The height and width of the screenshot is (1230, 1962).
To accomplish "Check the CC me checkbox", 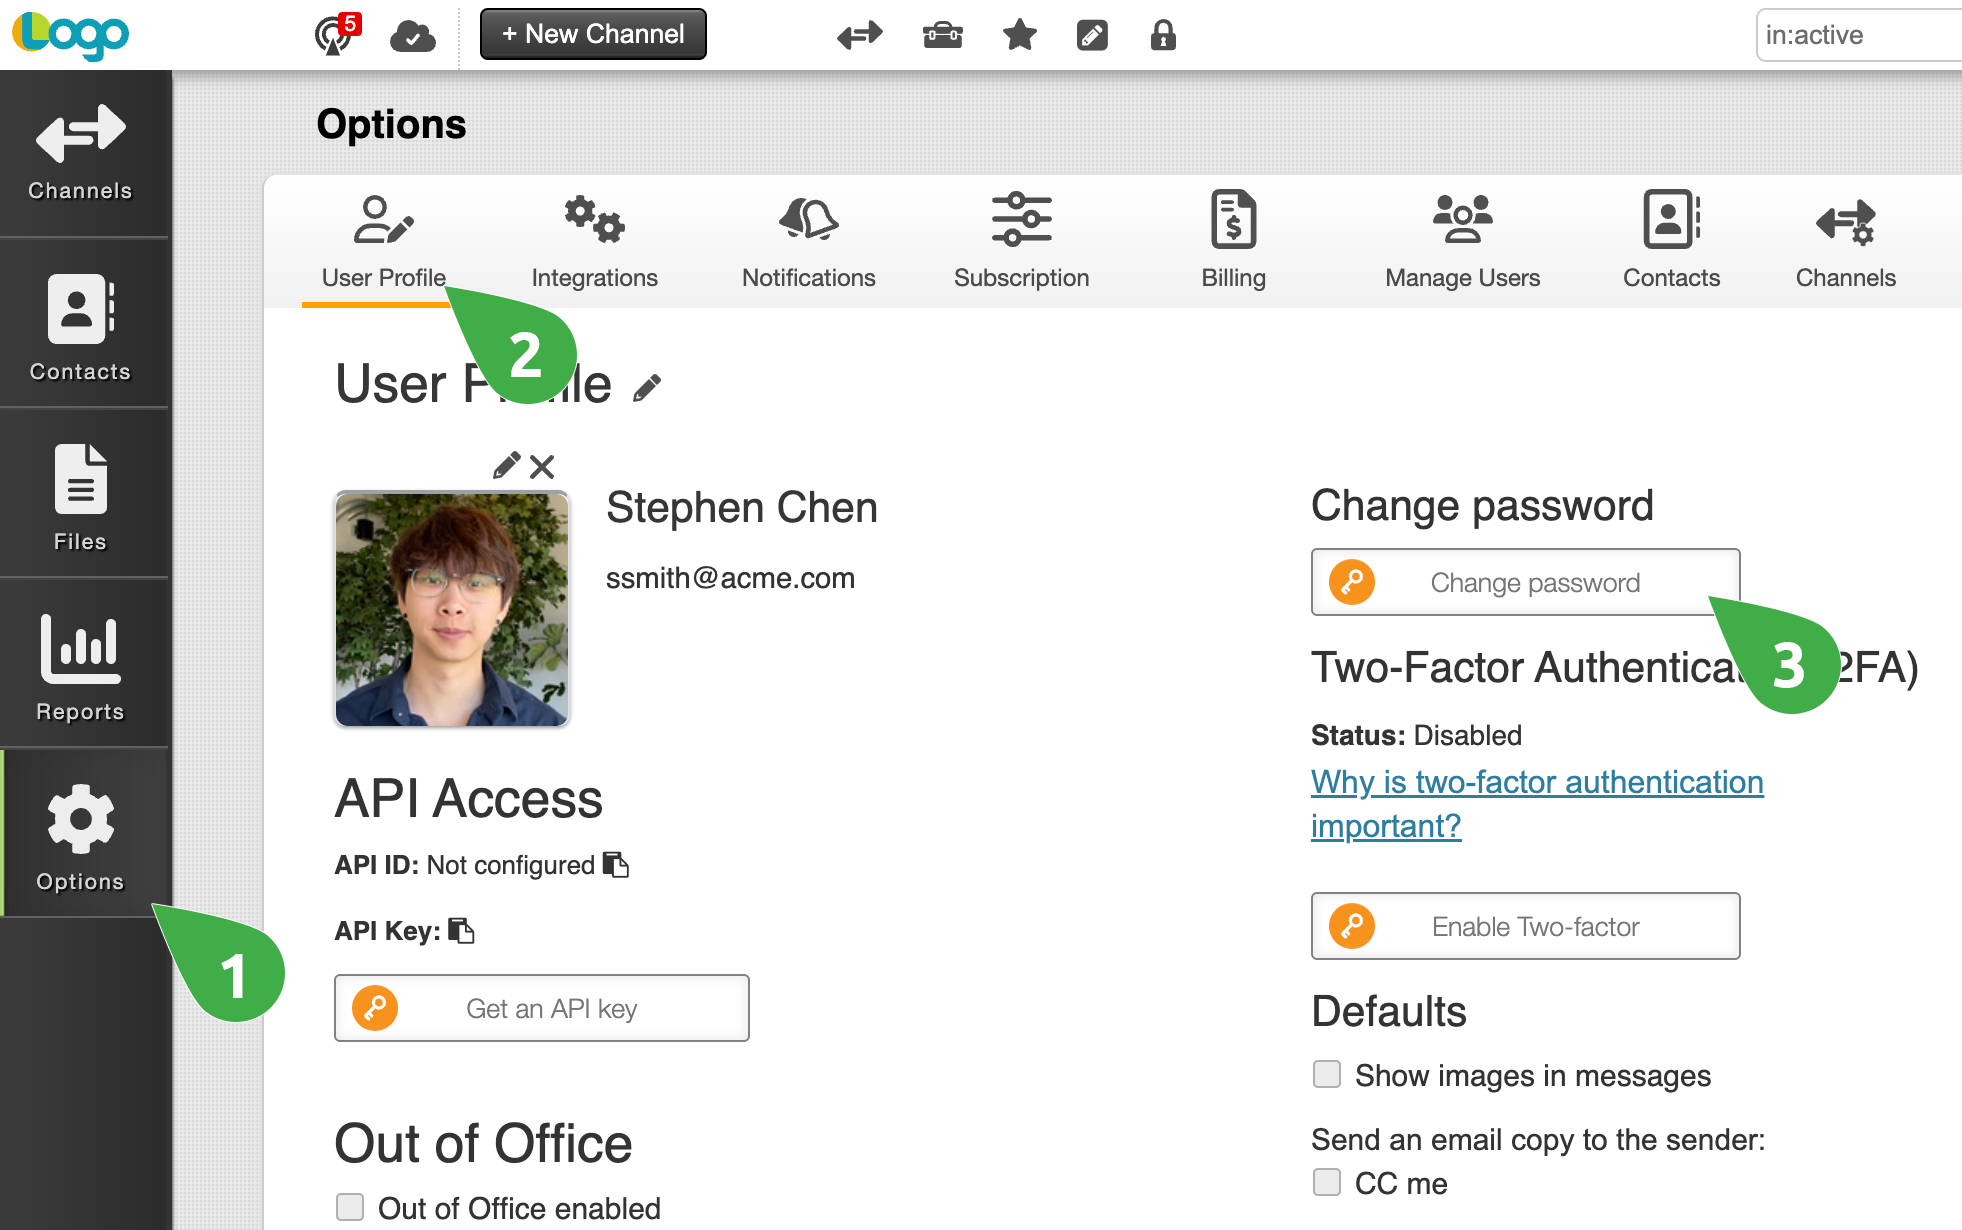I will (x=1327, y=1182).
